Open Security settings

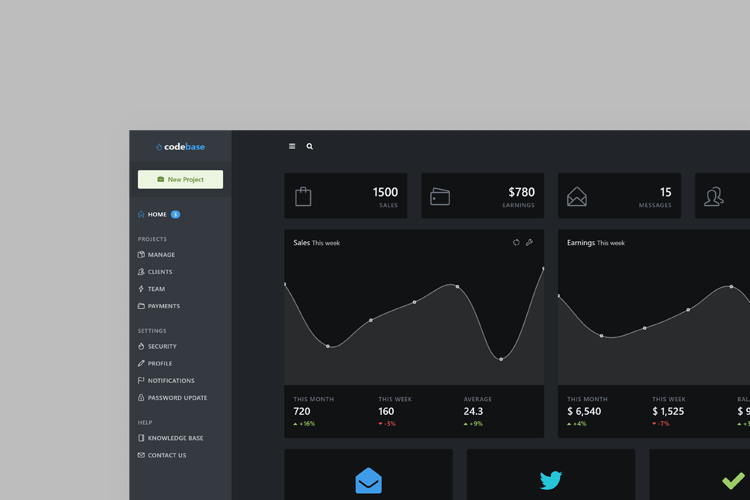click(x=162, y=346)
